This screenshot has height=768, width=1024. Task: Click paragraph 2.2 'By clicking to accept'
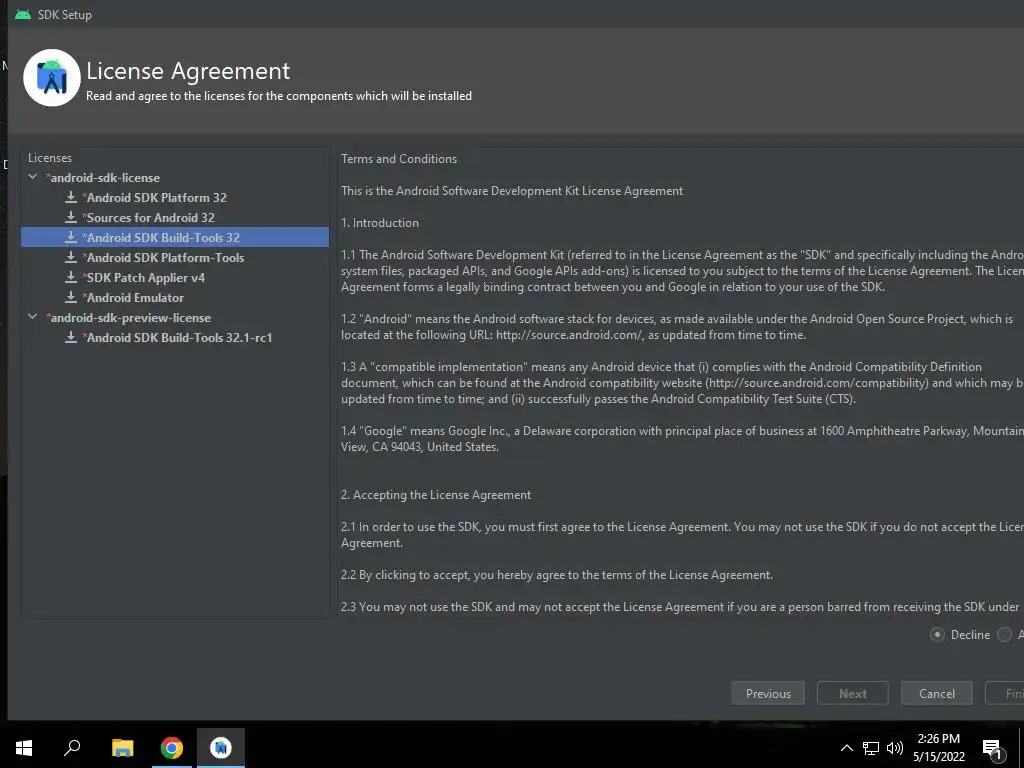point(557,575)
